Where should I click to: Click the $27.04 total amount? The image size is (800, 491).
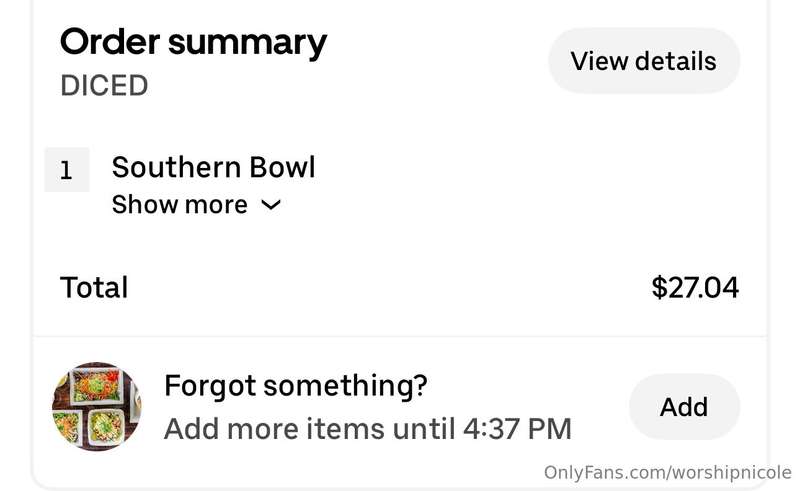[x=695, y=287]
